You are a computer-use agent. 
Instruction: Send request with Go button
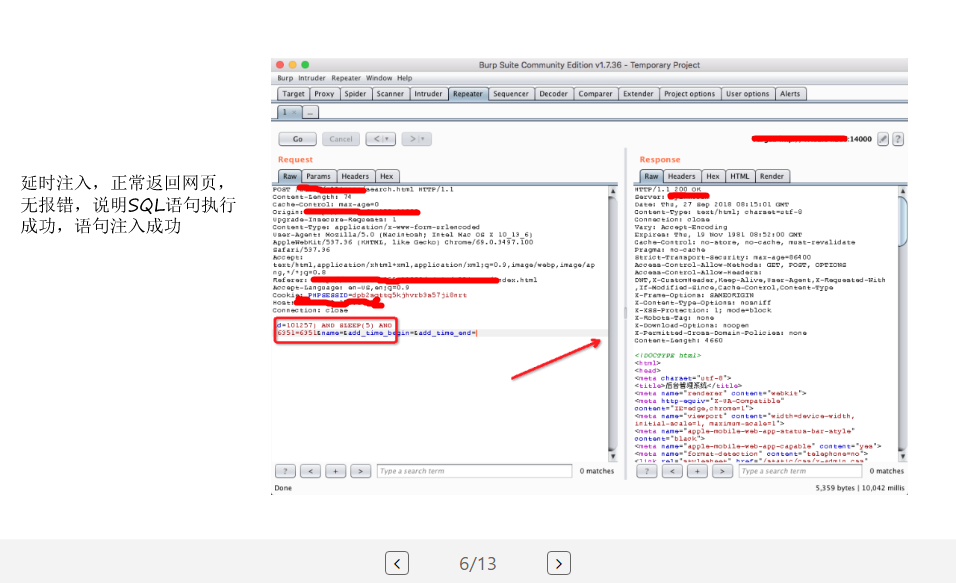298,139
